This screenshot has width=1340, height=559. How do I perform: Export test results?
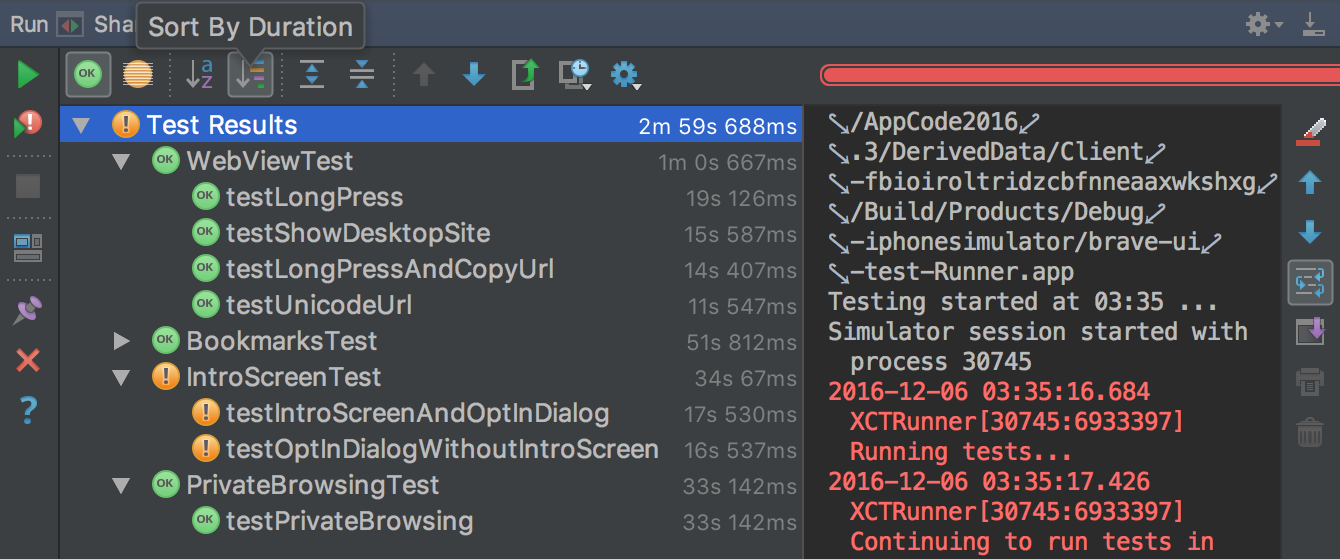(524, 74)
